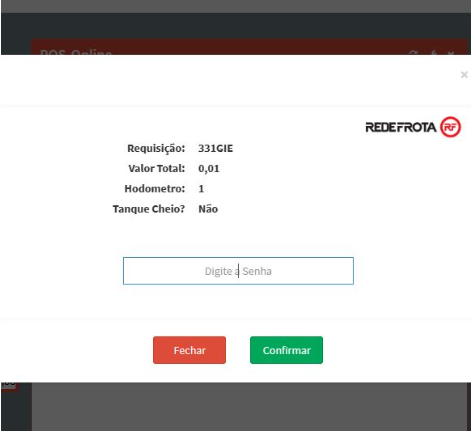Click the Hodometro label
The height and width of the screenshot is (431, 471).
pos(155,189)
